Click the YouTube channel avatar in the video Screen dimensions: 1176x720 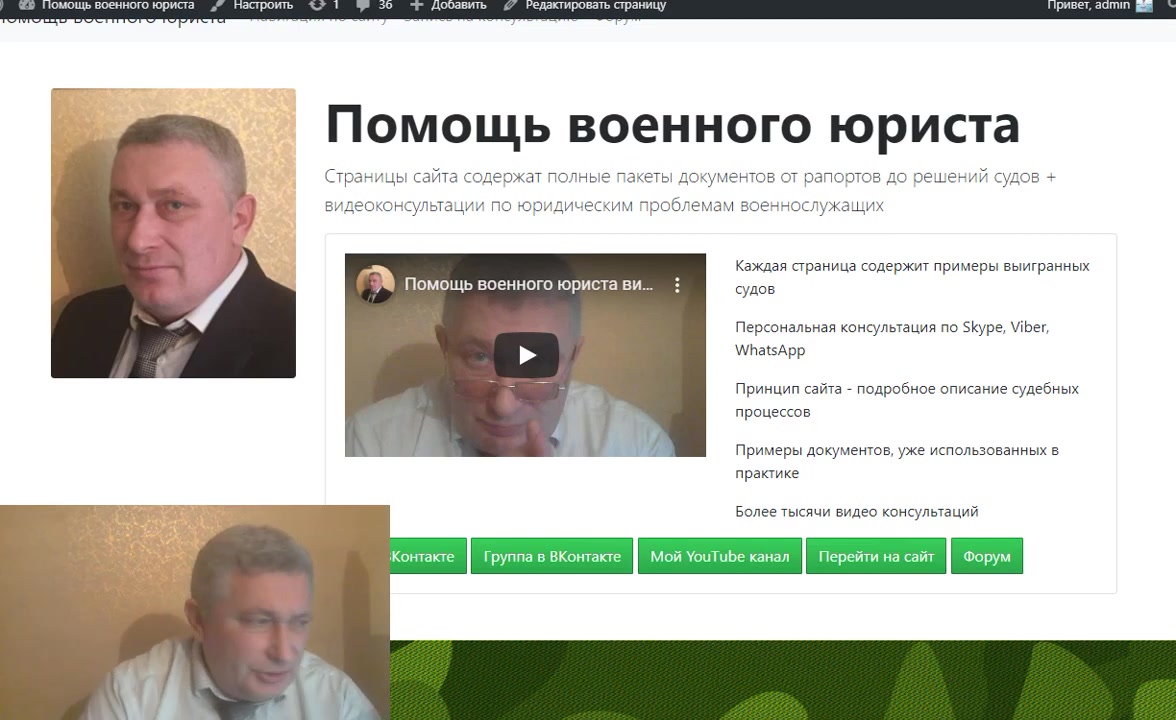[375, 284]
